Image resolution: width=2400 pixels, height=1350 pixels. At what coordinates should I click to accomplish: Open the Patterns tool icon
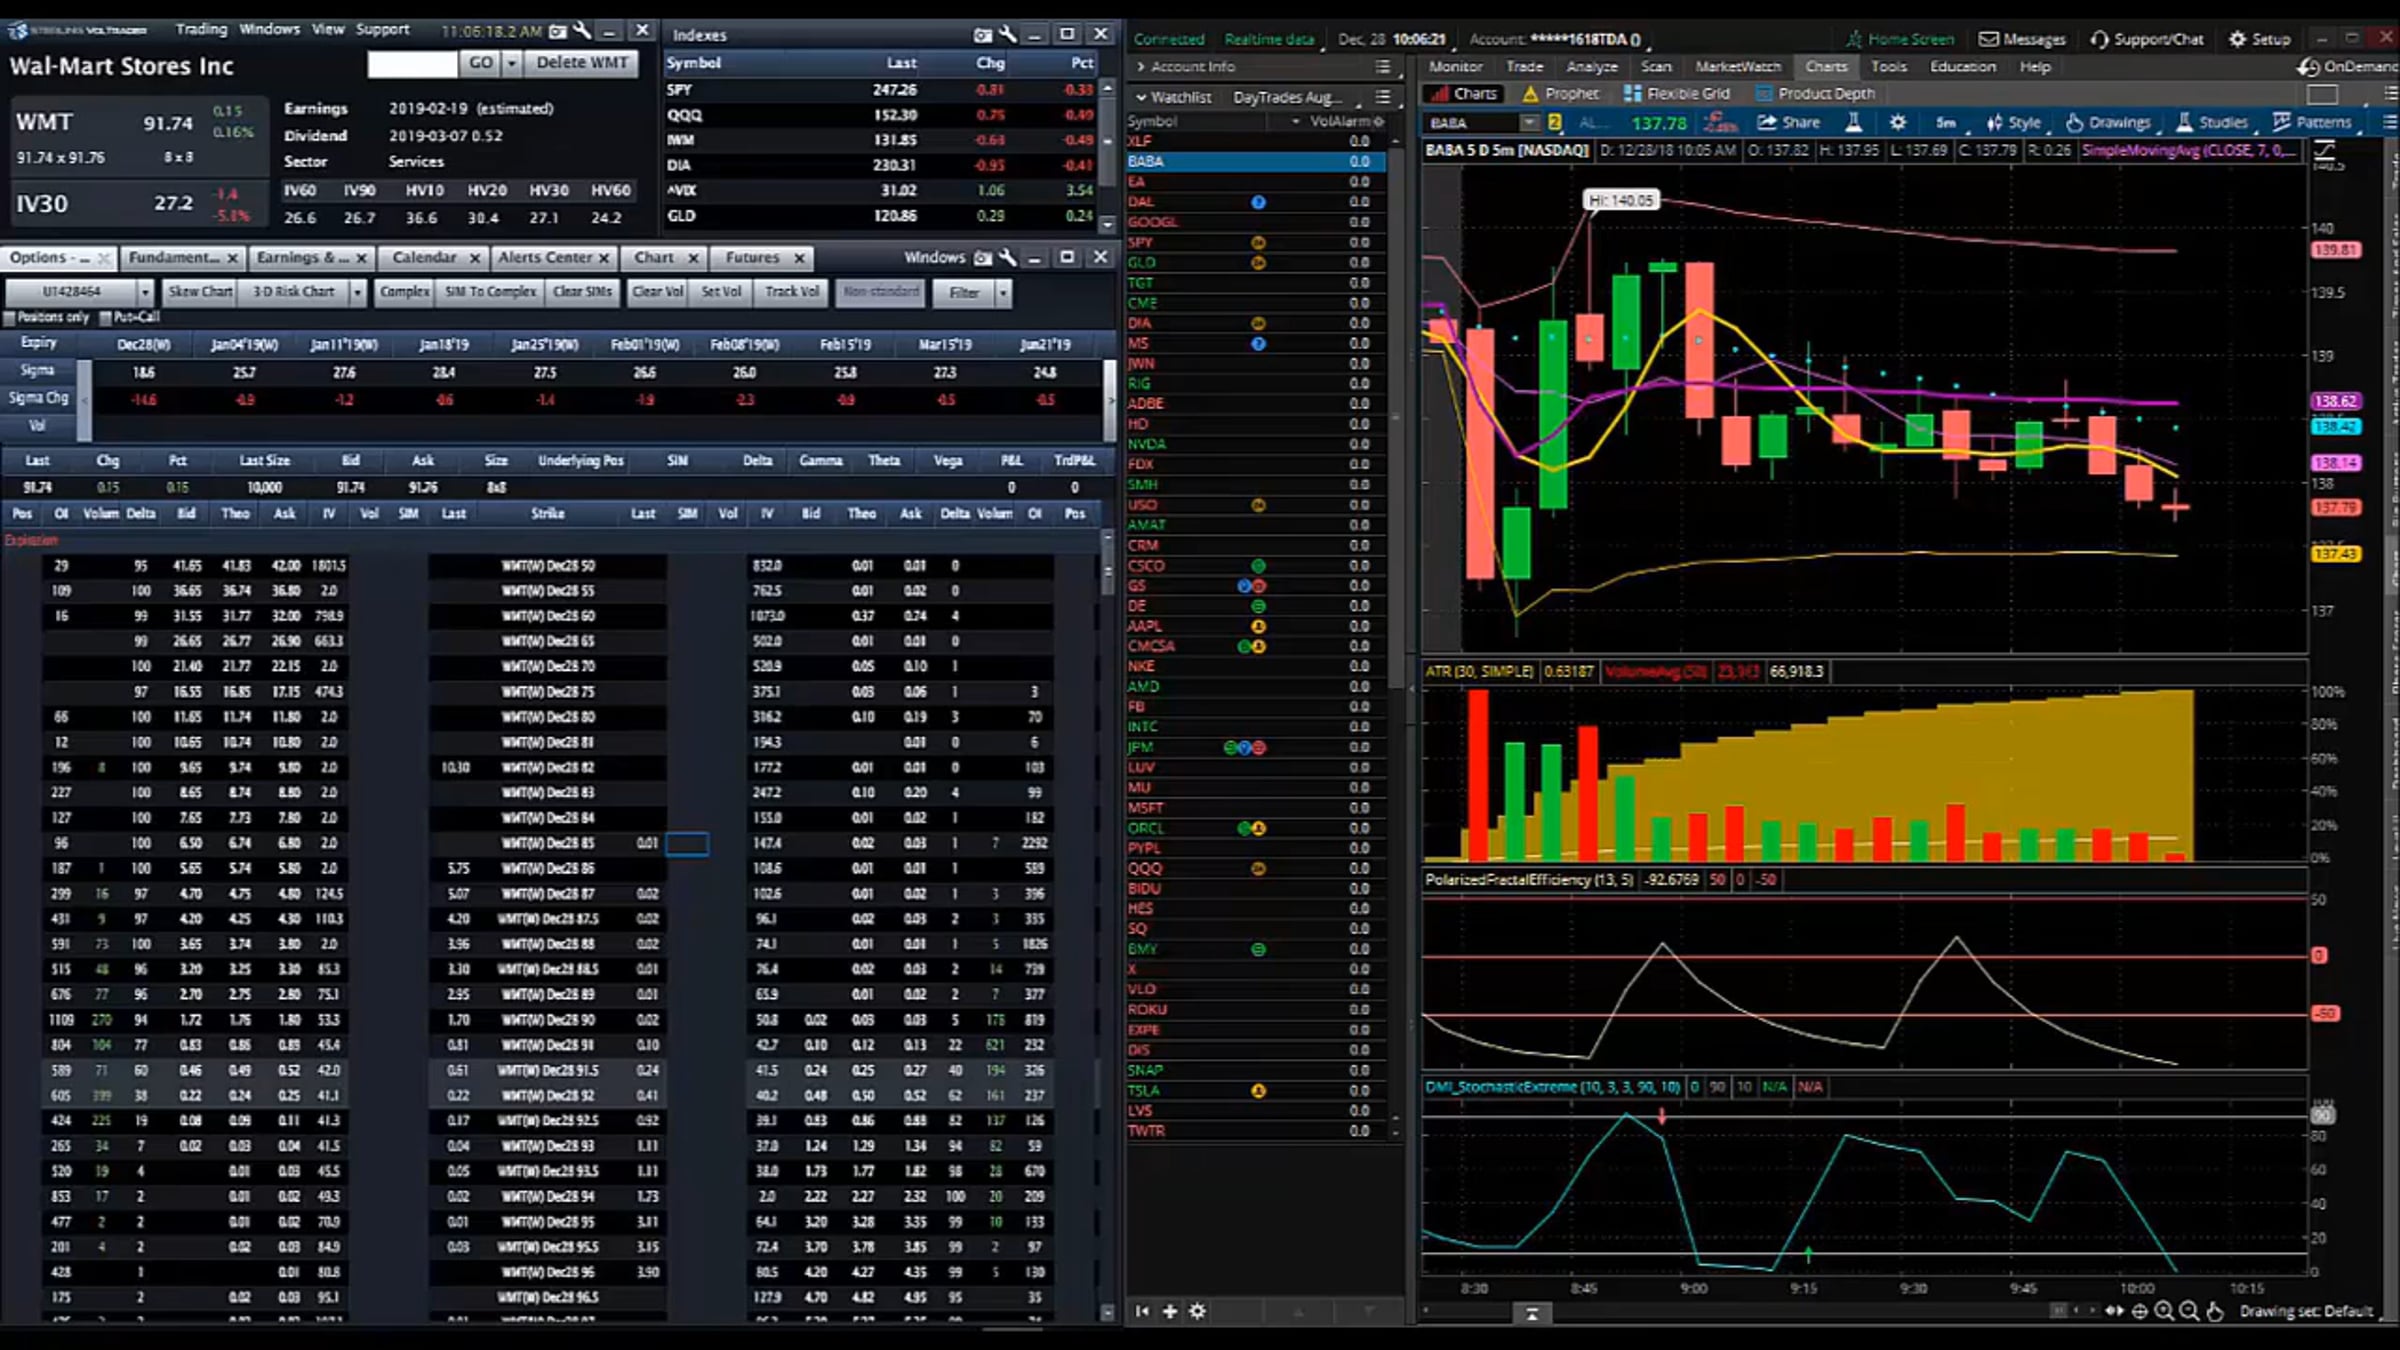tap(2282, 122)
